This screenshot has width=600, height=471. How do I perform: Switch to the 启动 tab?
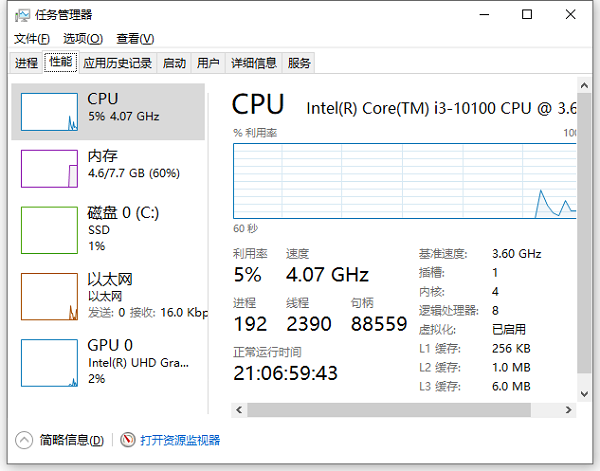(174, 63)
